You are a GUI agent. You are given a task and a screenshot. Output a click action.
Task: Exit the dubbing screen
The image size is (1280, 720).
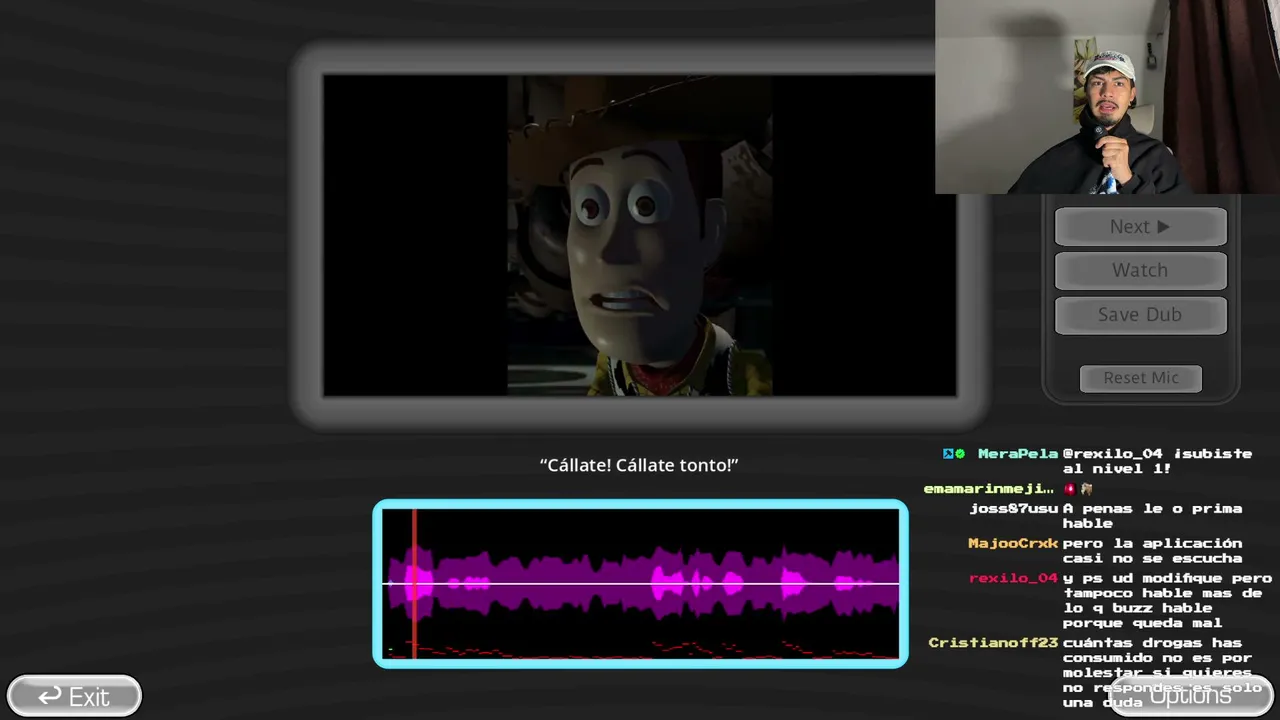(74, 696)
